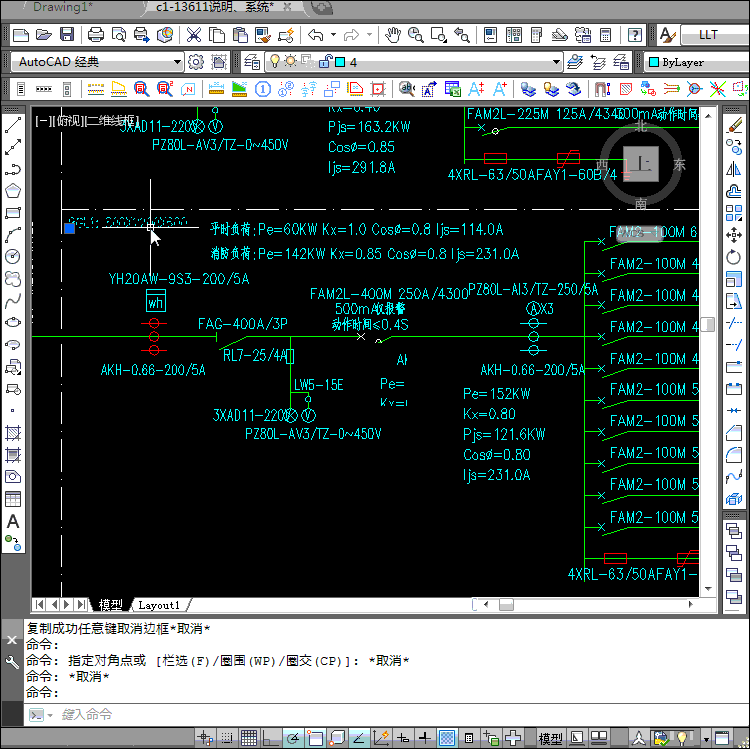Click the Plot printer icon
Screen dimensions: 750x749
pos(96,35)
